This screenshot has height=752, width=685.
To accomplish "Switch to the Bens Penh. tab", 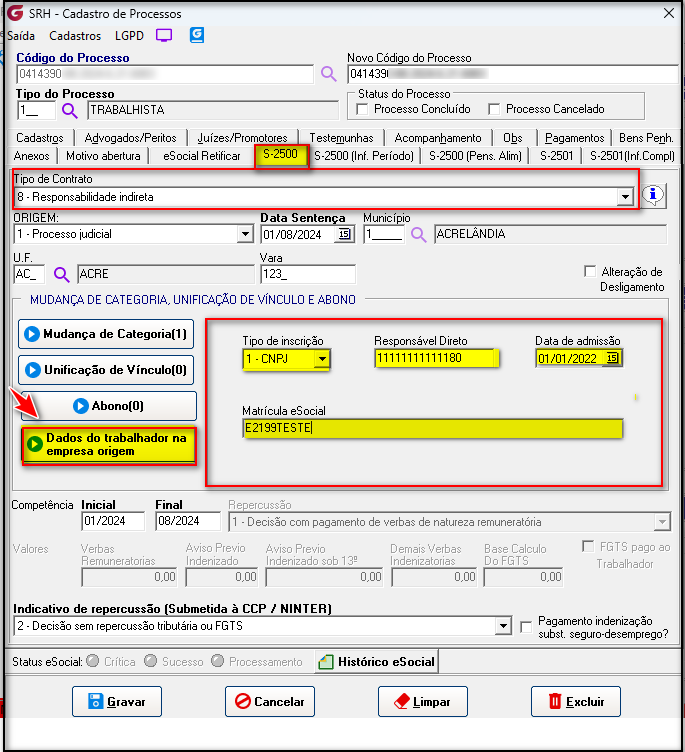I will pos(646,138).
